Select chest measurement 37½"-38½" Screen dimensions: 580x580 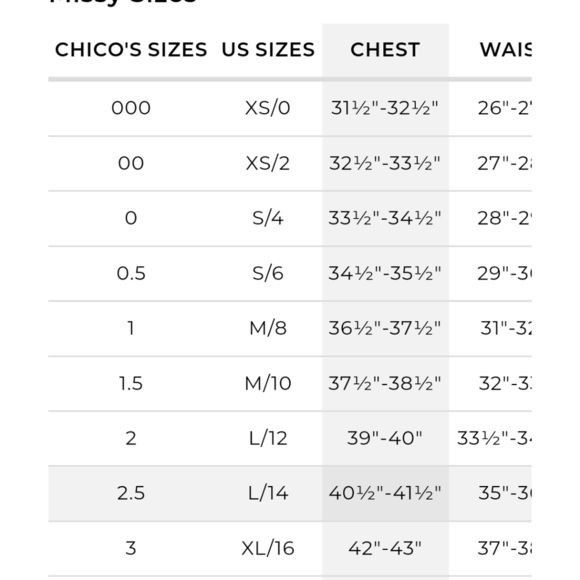(385, 383)
